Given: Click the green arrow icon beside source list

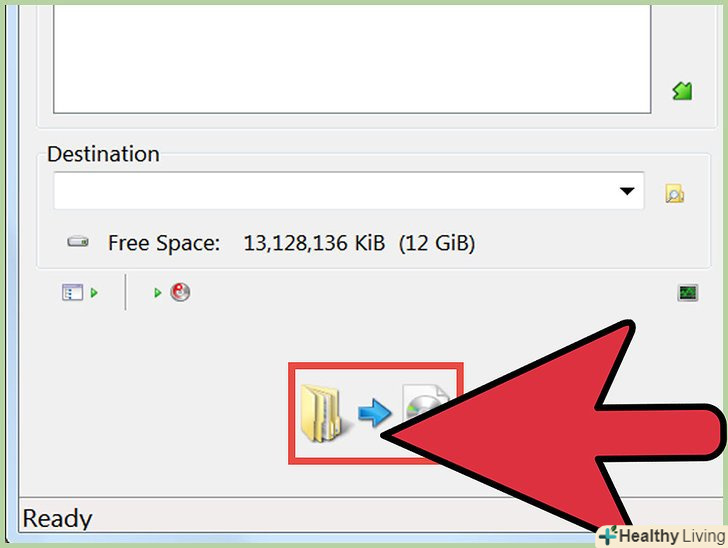Looking at the screenshot, I should tap(682, 91).
